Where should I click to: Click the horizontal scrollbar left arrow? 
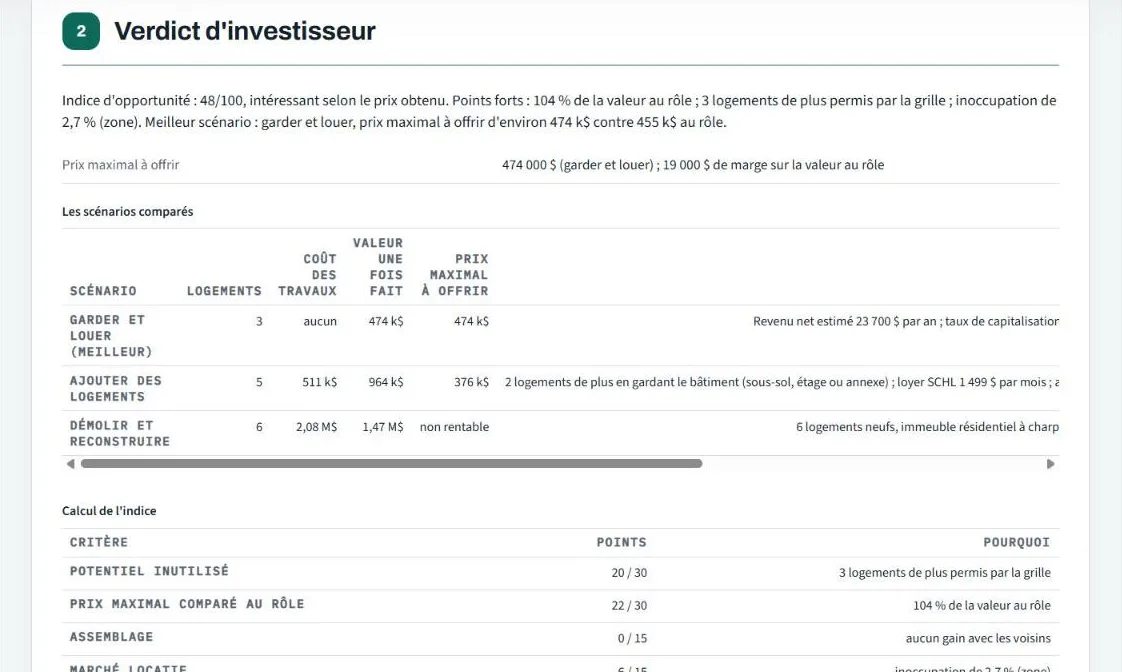click(x=70, y=464)
